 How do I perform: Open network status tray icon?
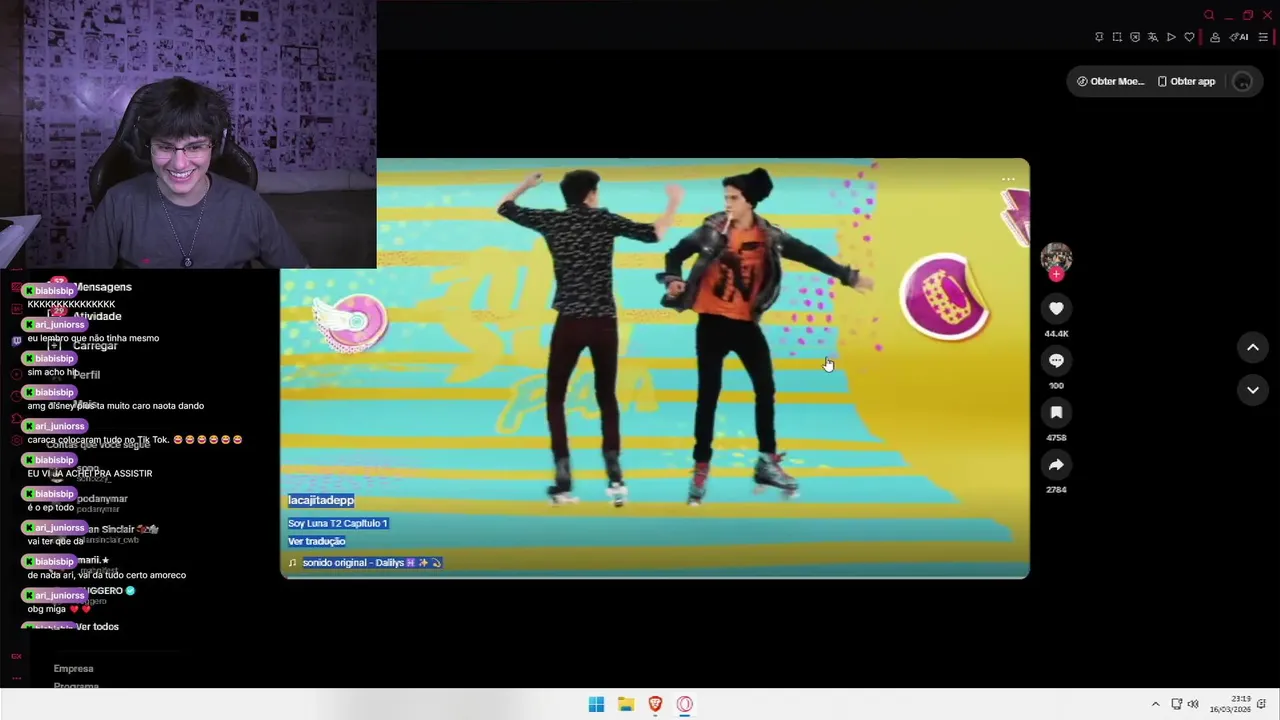[x=1177, y=704]
